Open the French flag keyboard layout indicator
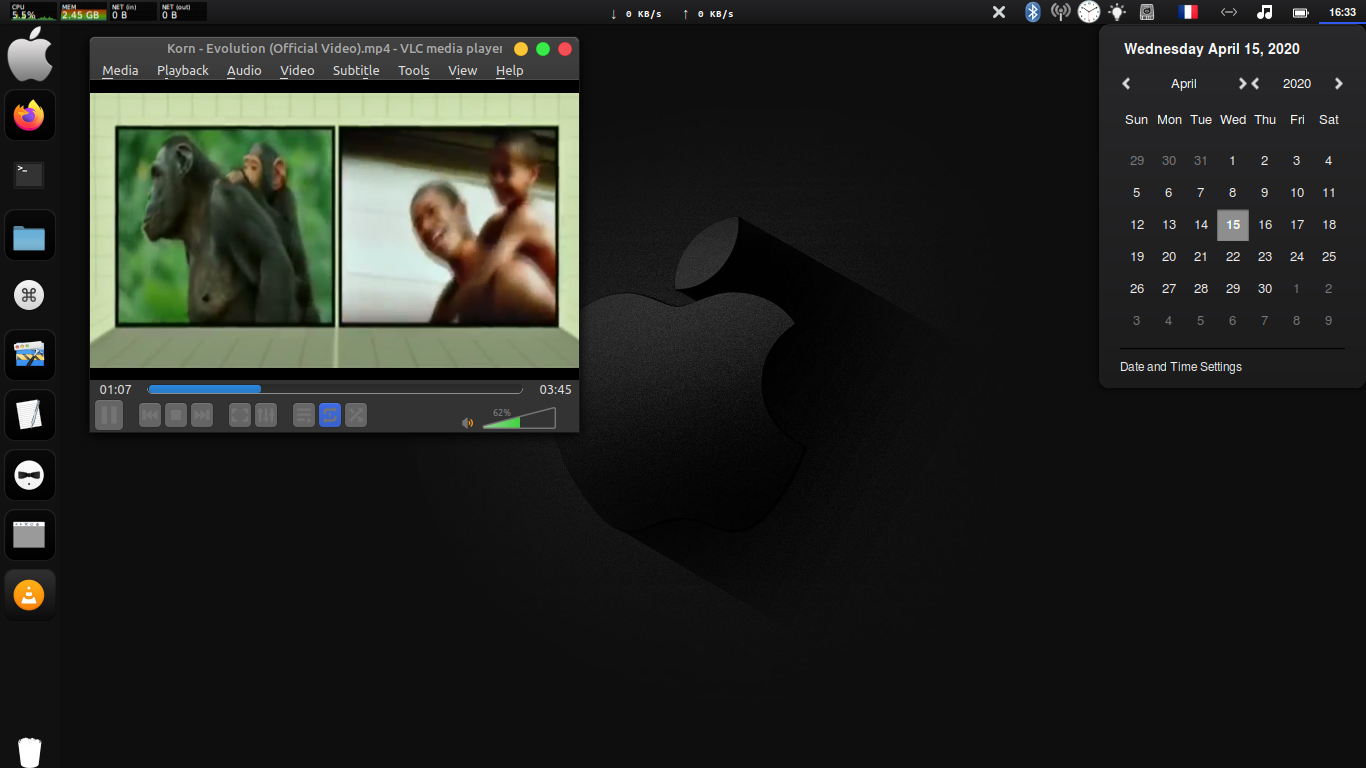1366x768 pixels. coord(1188,12)
